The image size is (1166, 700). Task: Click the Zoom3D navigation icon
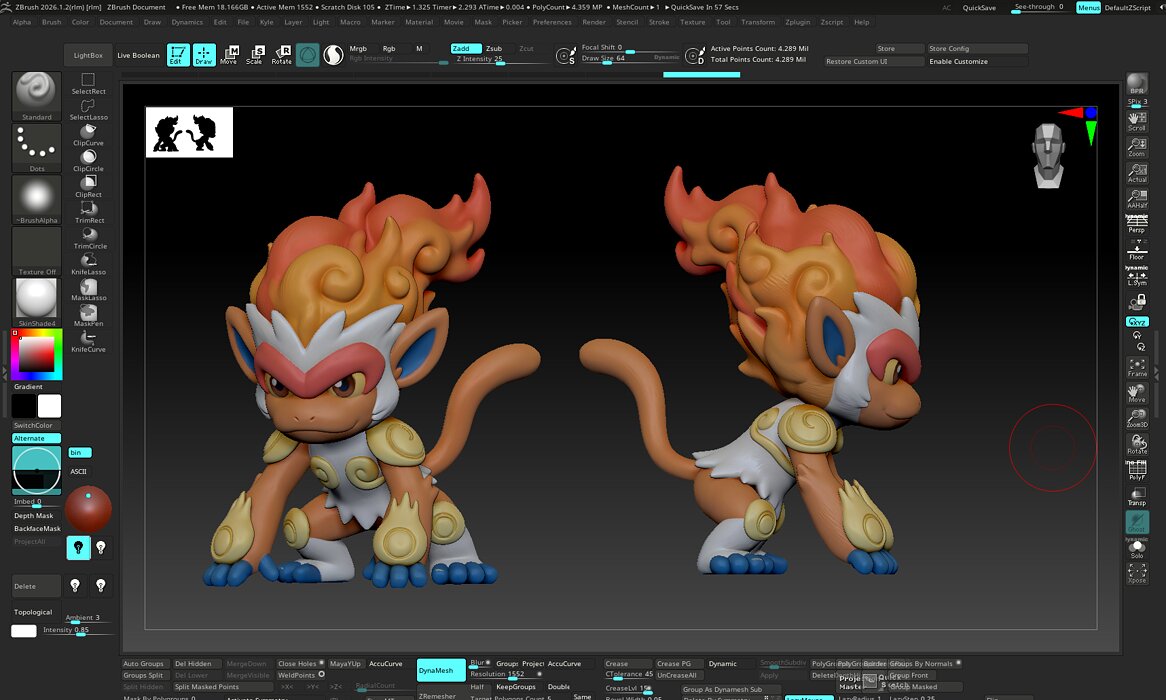1137,418
